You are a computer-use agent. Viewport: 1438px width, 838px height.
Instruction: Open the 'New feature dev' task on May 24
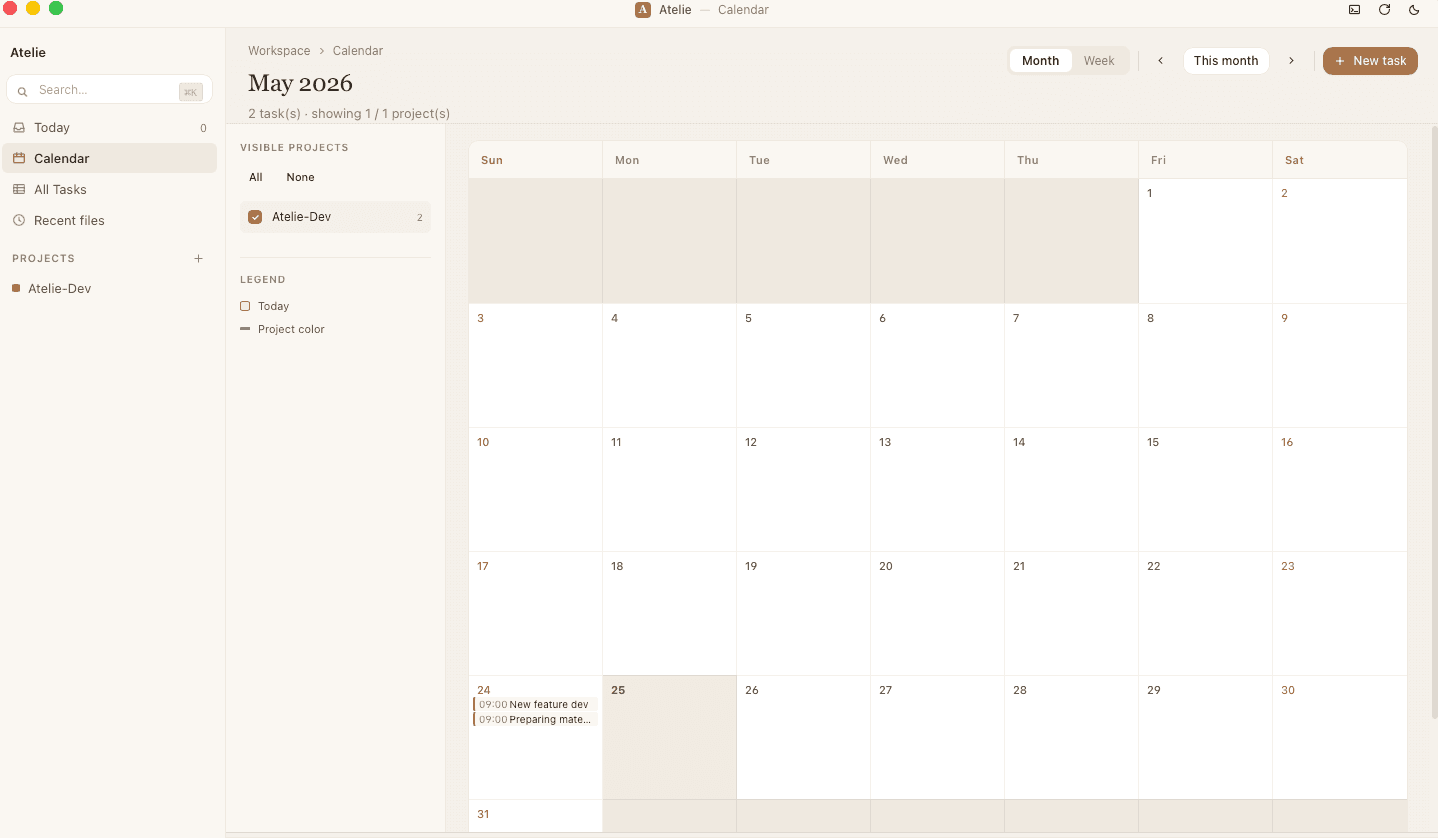[x=535, y=705]
